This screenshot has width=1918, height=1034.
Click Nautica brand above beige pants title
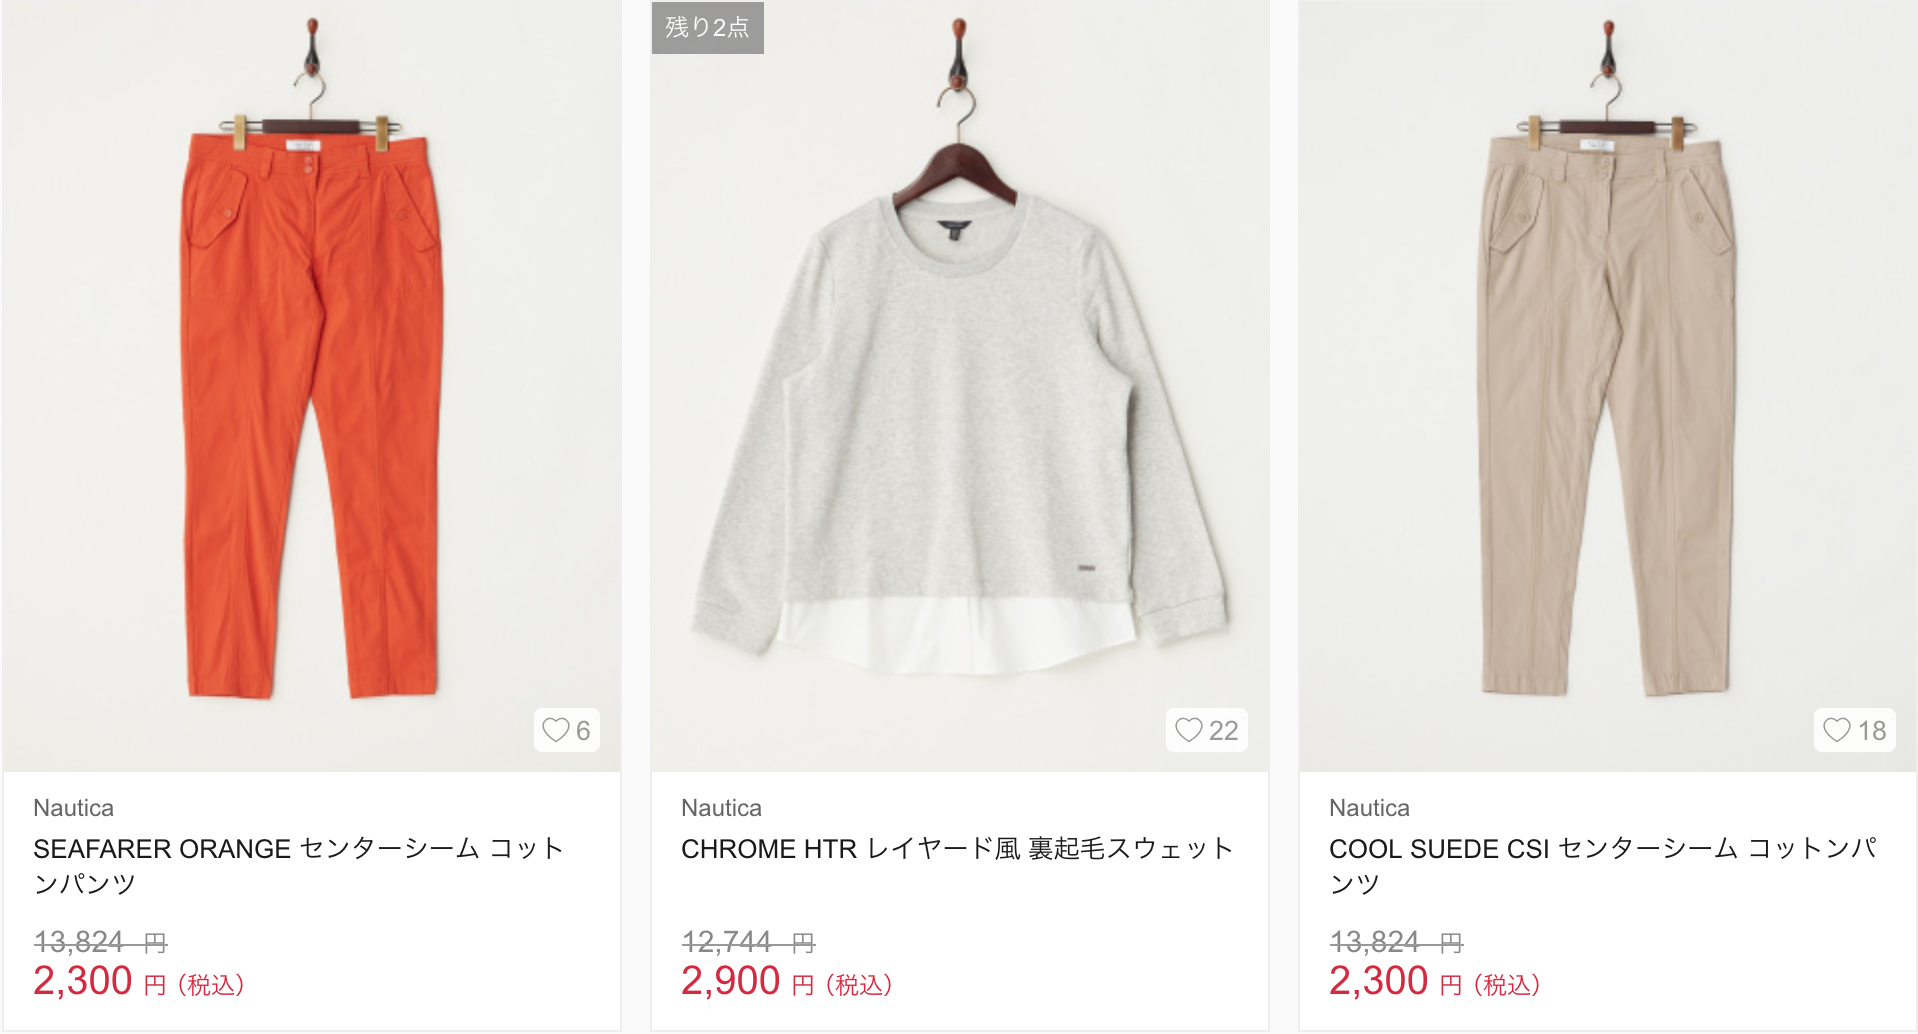1369,808
